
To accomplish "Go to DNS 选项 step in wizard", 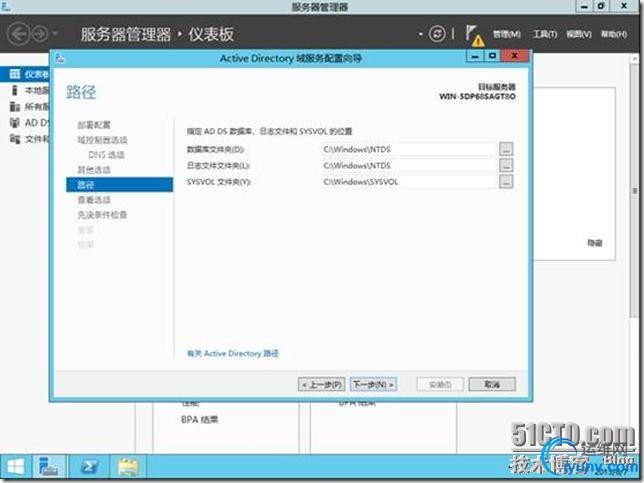I will pyautogui.click(x=106, y=155).
